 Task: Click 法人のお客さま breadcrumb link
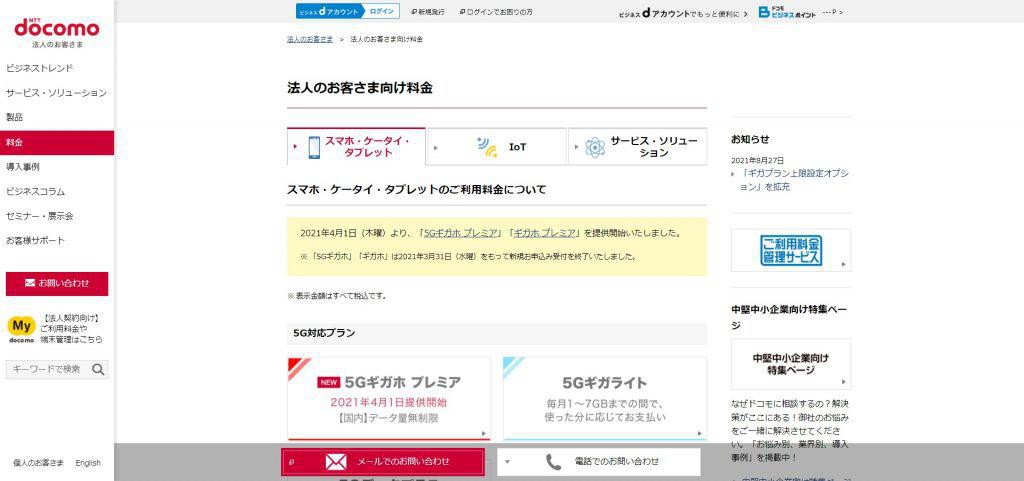310,39
